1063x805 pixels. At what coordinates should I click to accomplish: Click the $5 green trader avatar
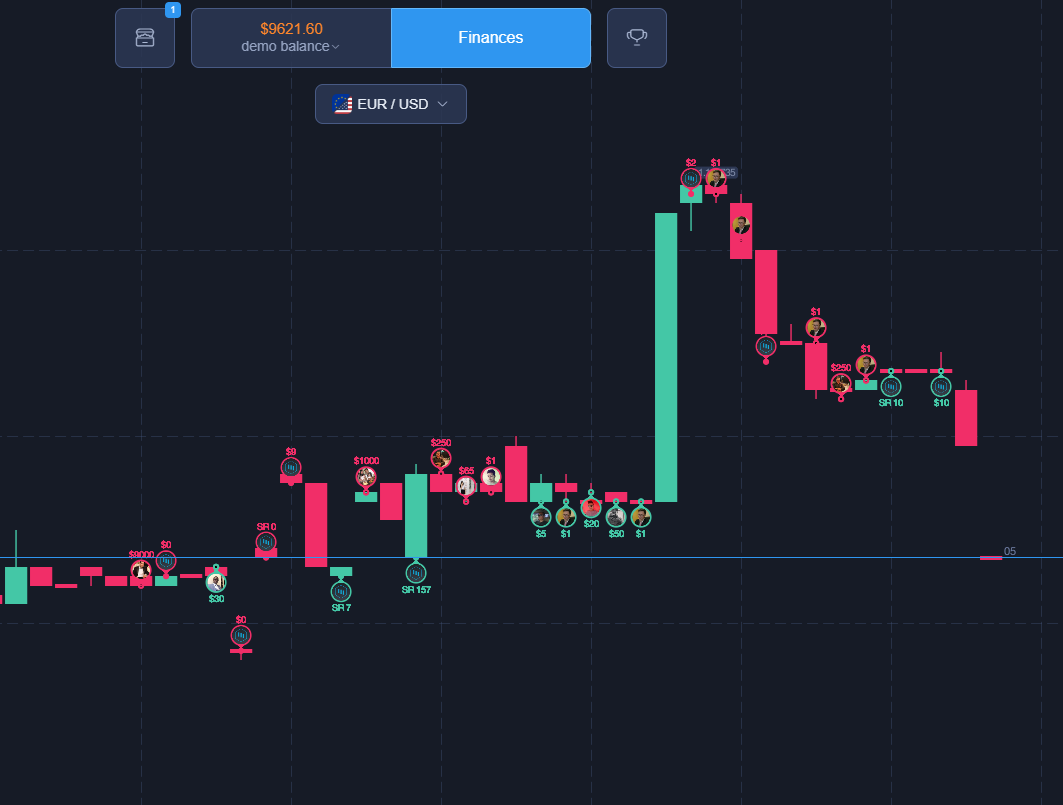click(541, 516)
